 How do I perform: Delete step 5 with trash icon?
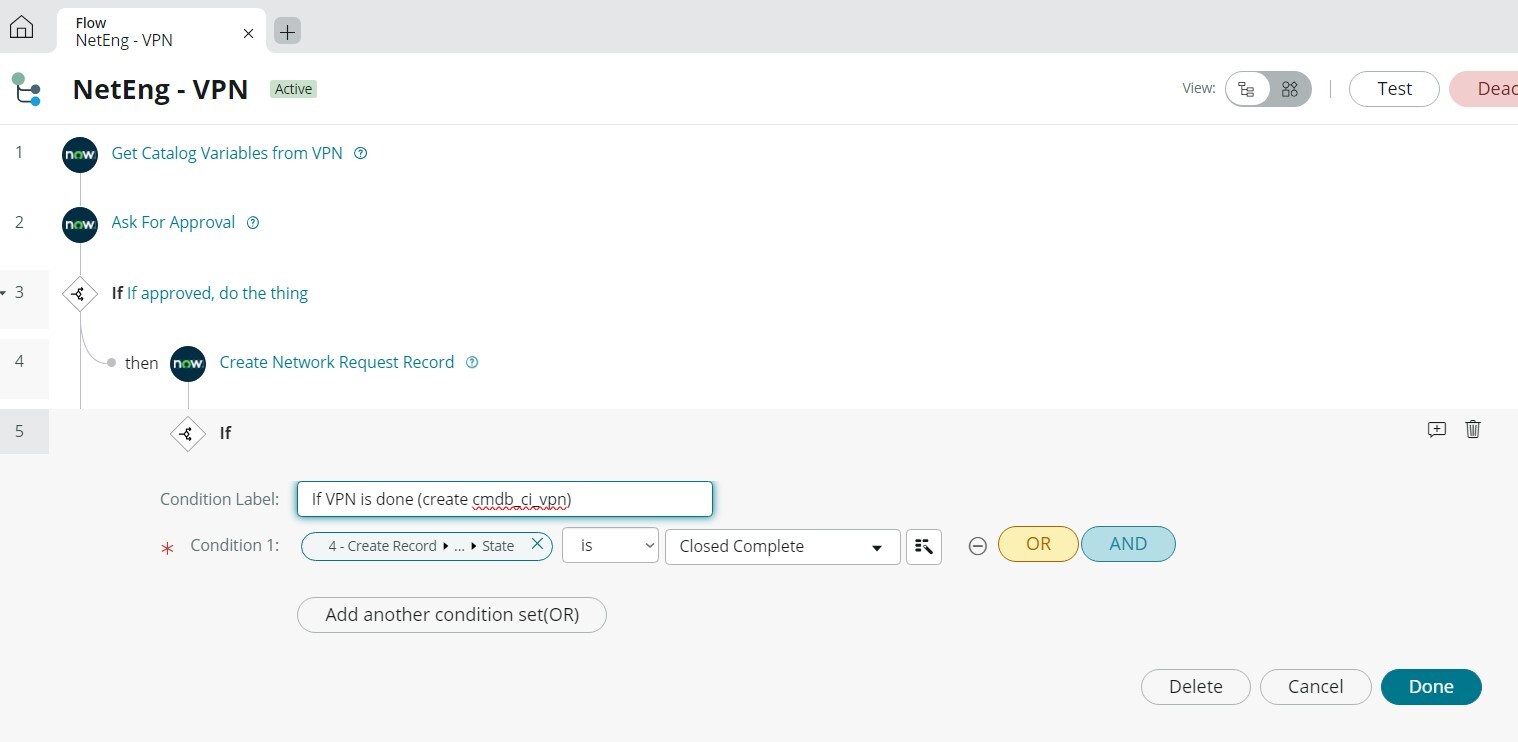[1473, 429]
